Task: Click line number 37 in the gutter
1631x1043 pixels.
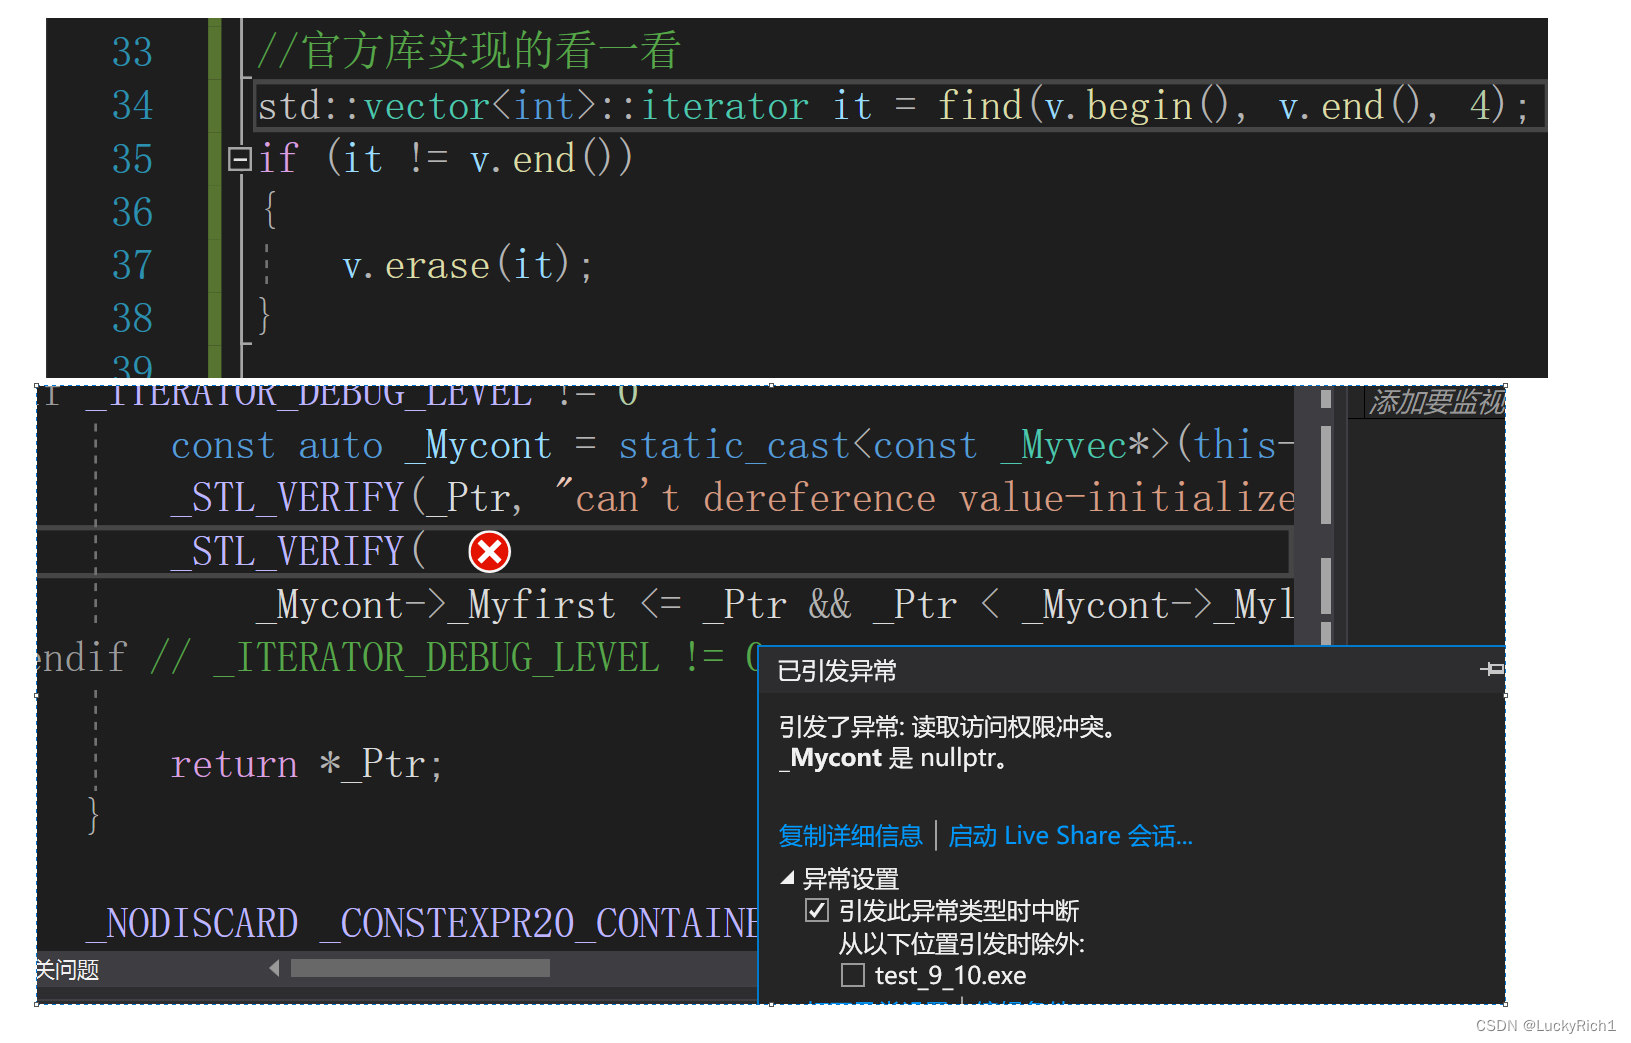Action: coord(132,266)
